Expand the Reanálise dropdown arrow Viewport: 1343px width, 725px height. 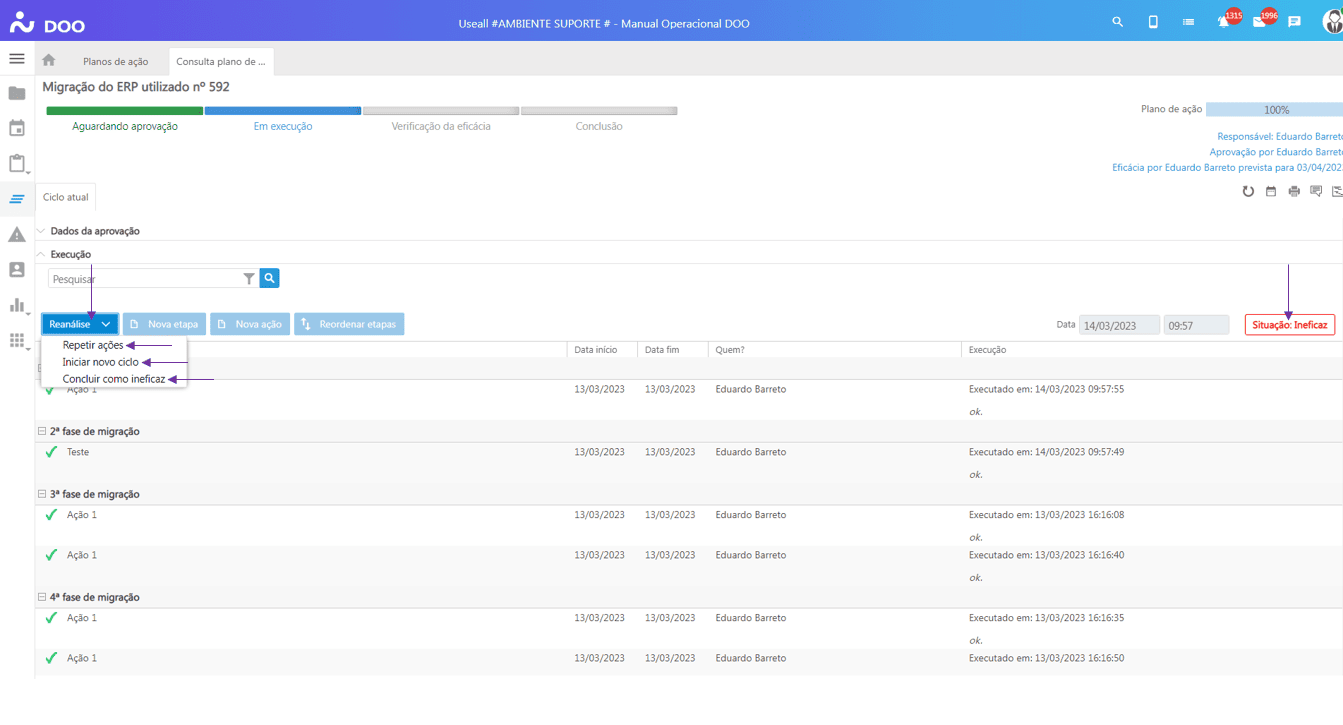tap(106, 324)
